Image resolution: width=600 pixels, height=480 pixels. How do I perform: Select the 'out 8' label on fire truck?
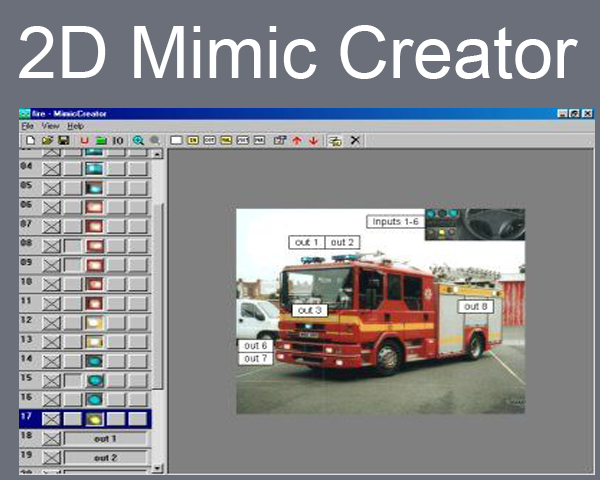click(476, 306)
